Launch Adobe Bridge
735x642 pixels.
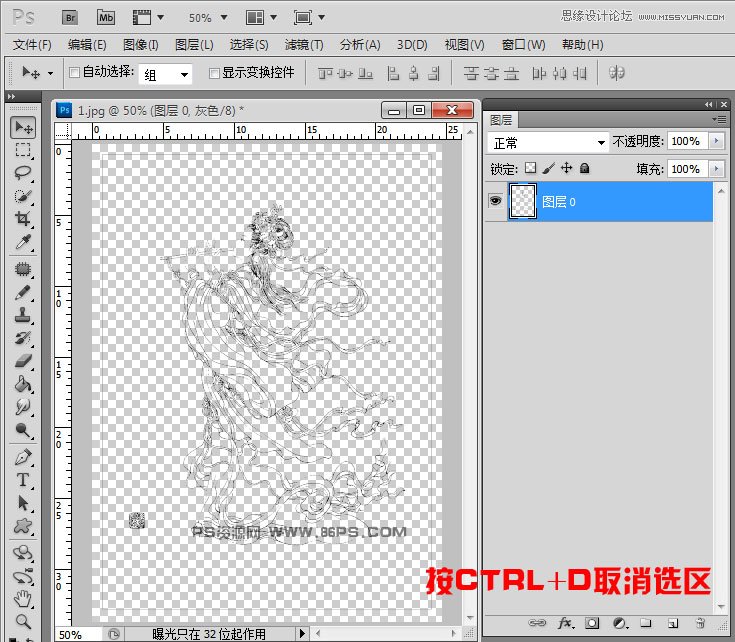tap(70, 18)
